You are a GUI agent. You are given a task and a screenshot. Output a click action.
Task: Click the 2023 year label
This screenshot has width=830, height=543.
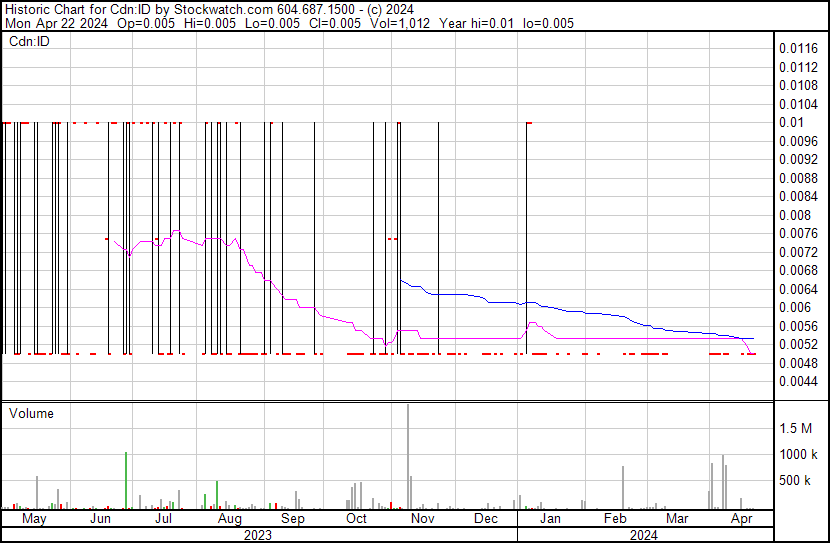(x=258, y=535)
